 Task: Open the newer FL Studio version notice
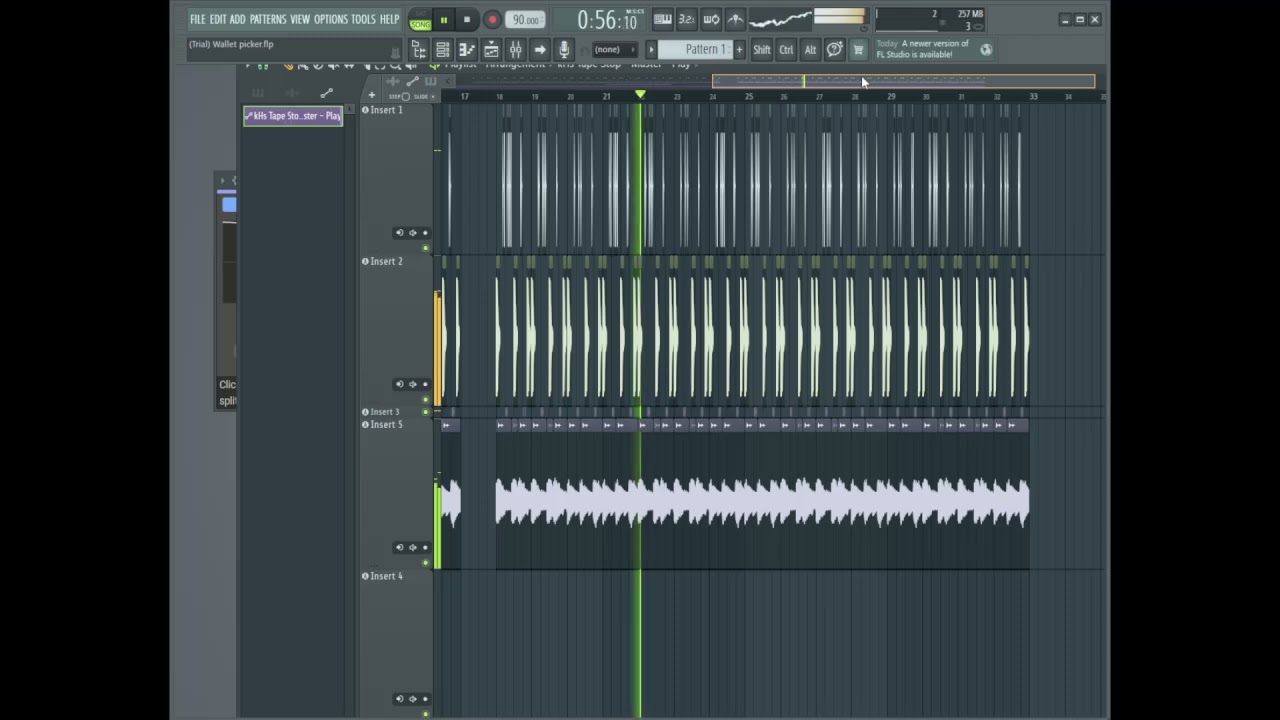coord(923,49)
